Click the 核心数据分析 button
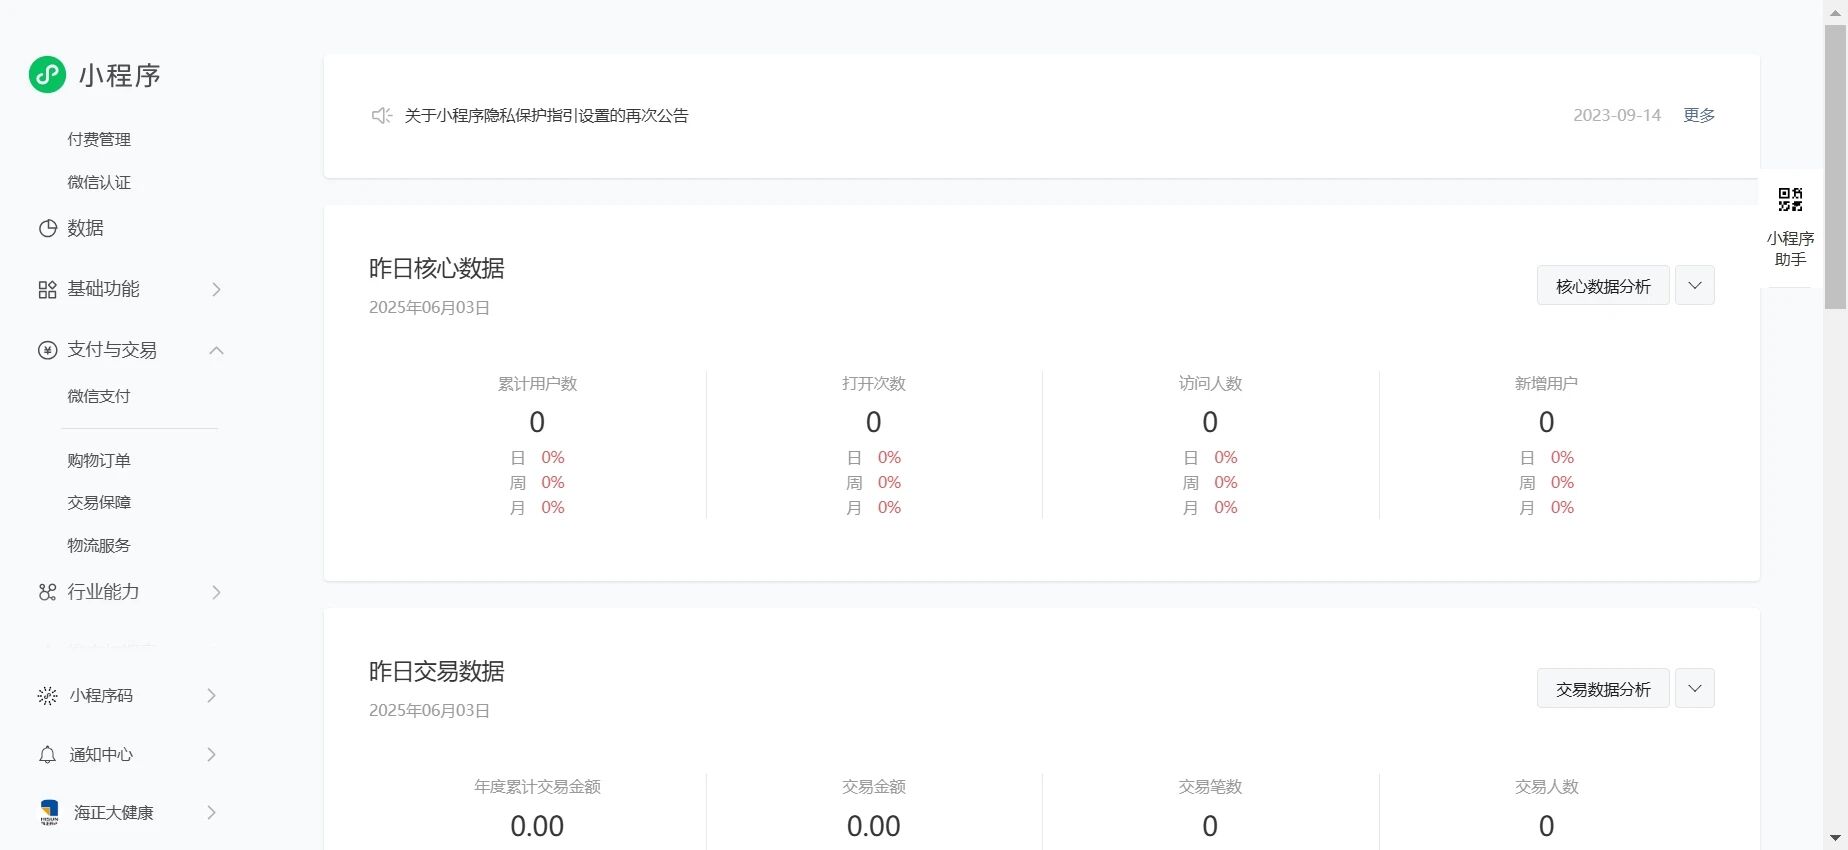The height and width of the screenshot is (850, 1848). click(1603, 285)
